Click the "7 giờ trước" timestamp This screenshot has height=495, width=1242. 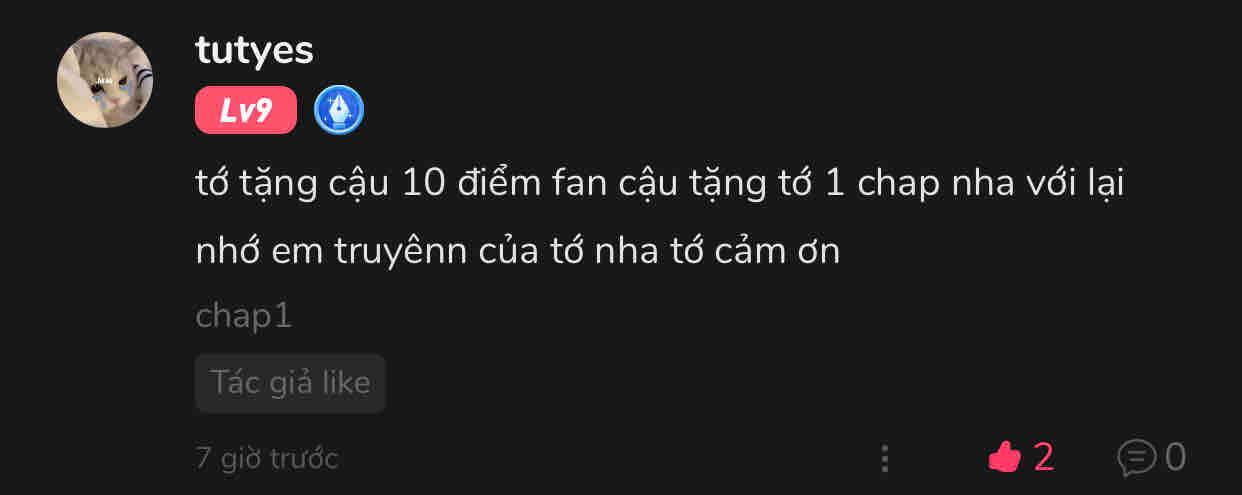tap(267, 458)
